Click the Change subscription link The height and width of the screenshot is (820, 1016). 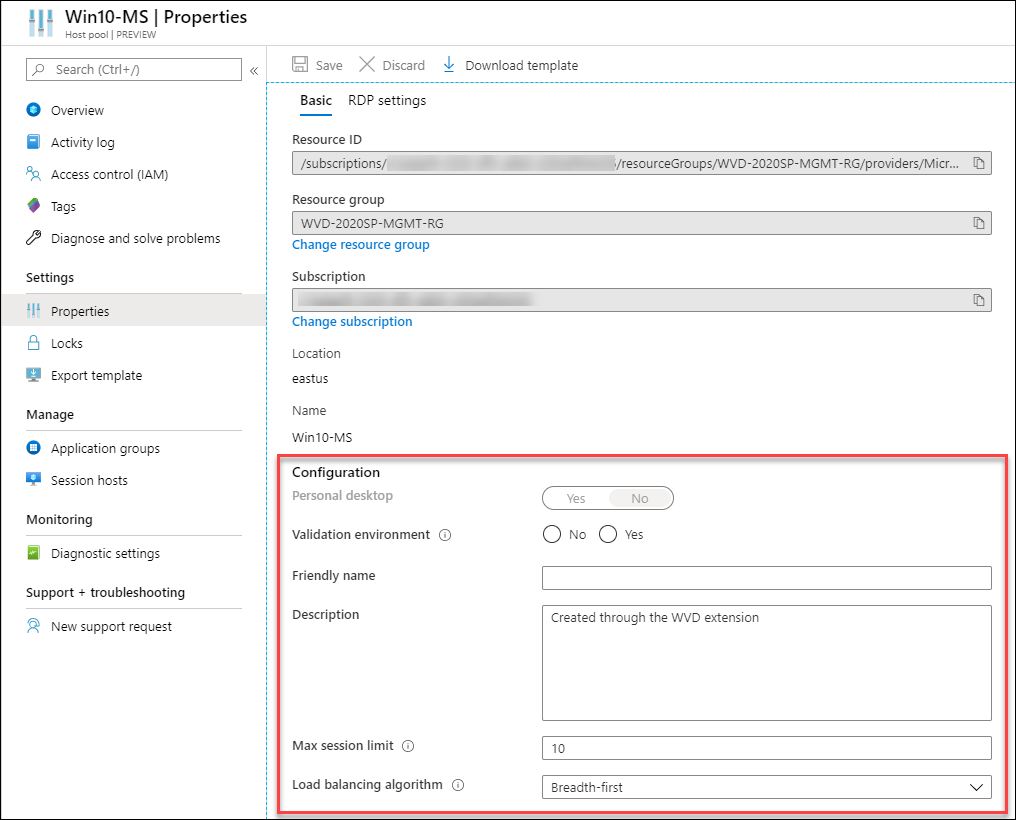pos(352,322)
